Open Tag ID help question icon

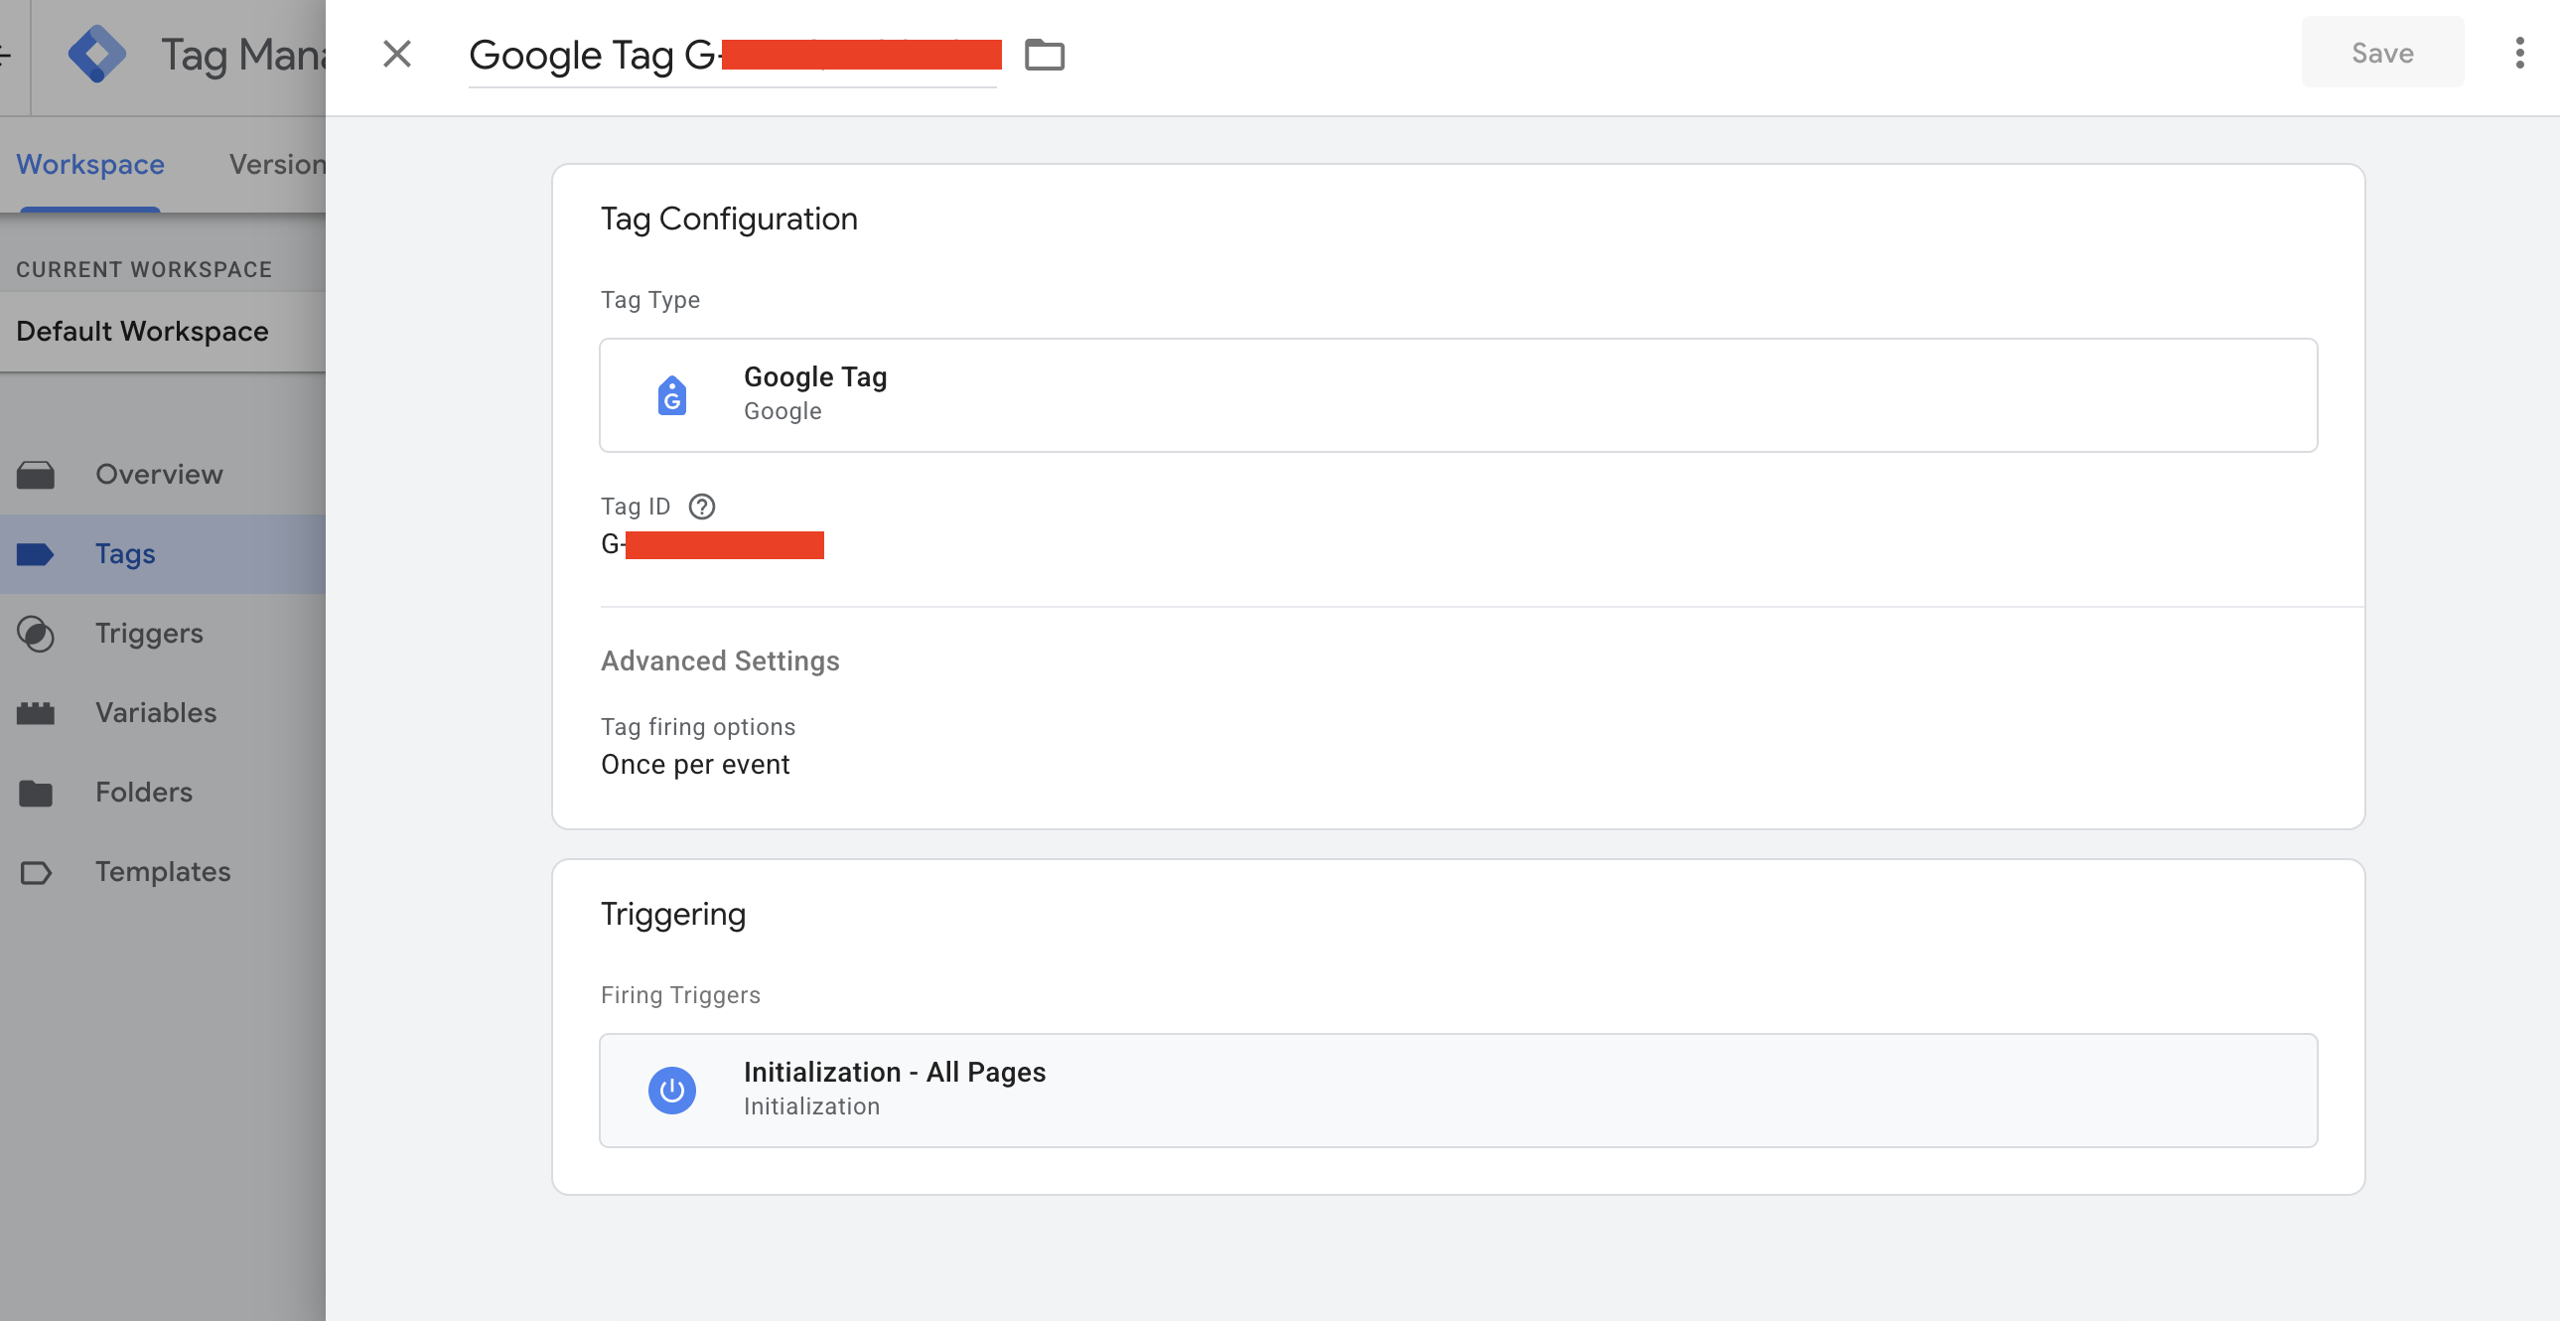702,507
